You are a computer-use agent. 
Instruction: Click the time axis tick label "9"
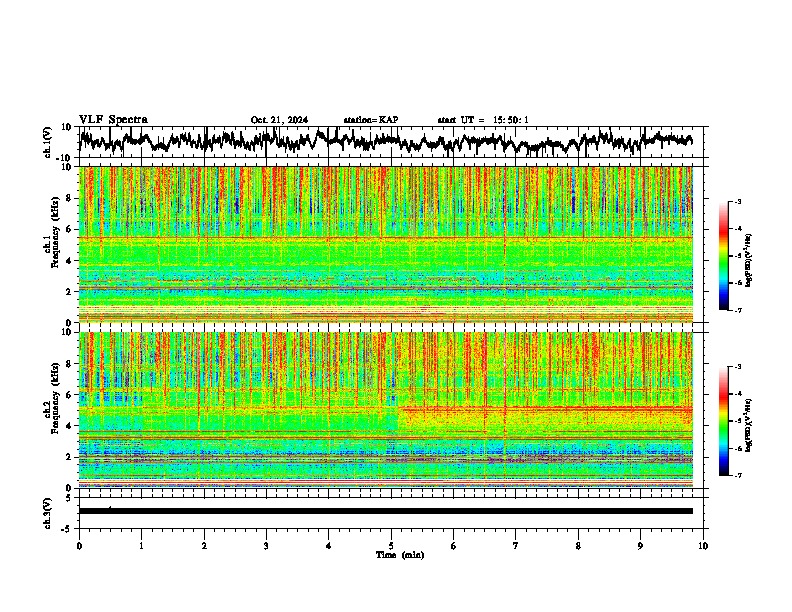(x=640, y=546)
